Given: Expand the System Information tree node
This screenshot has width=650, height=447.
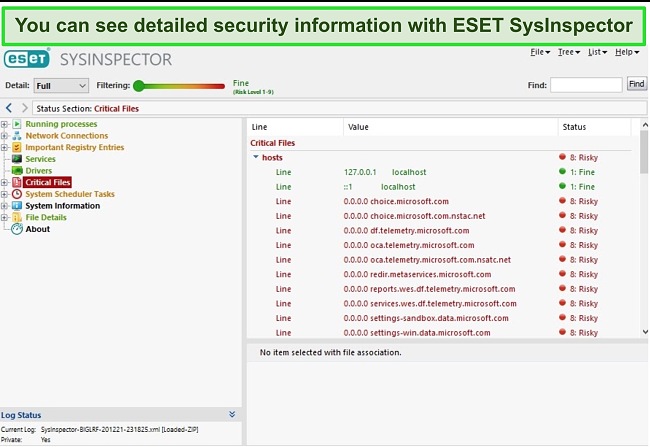Looking at the screenshot, I should pyautogui.click(x=5, y=205).
